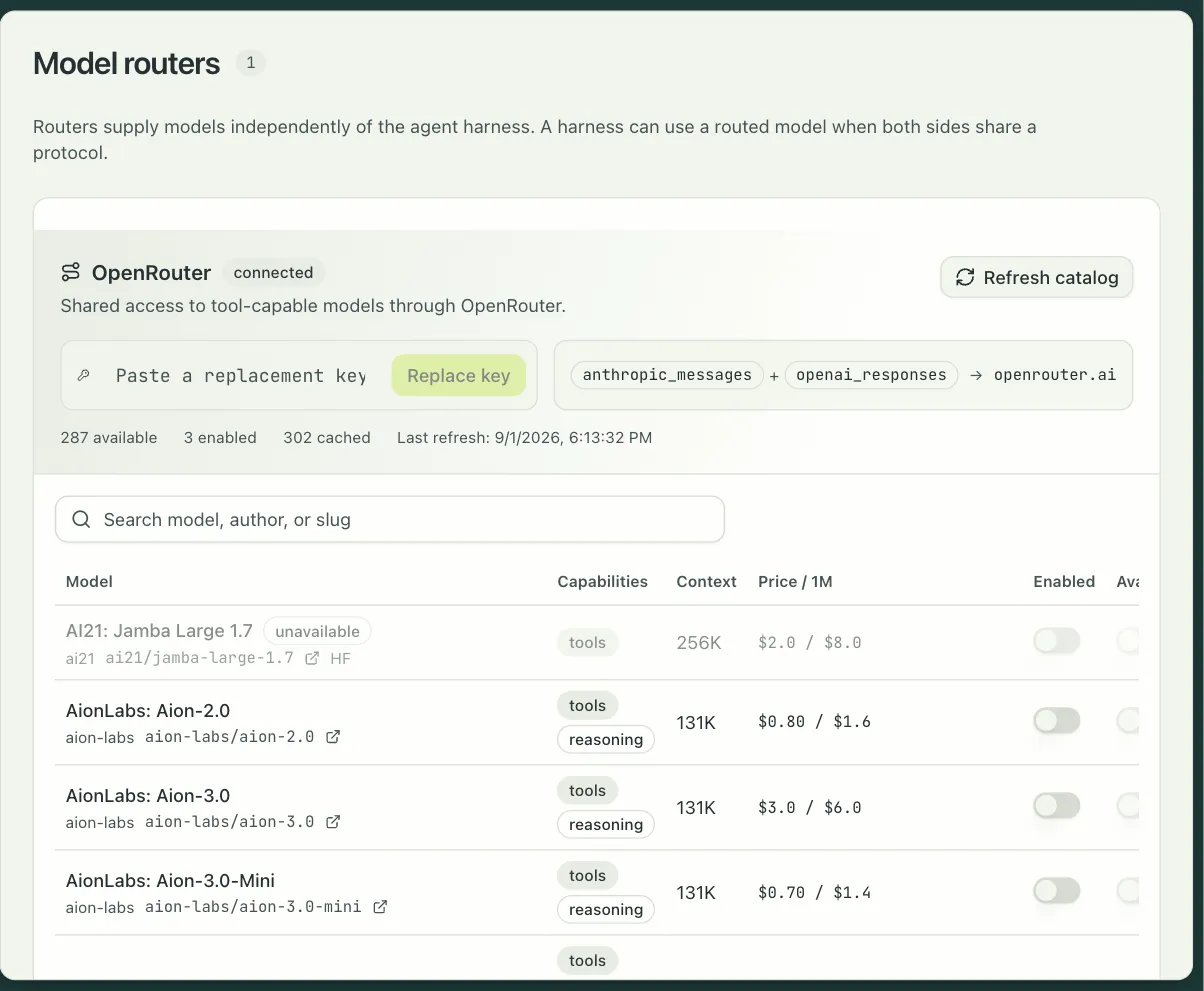Select the AionLabs: Aion-3.0-Mini model name
Screen dimensions: 1204x991
point(170,880)
